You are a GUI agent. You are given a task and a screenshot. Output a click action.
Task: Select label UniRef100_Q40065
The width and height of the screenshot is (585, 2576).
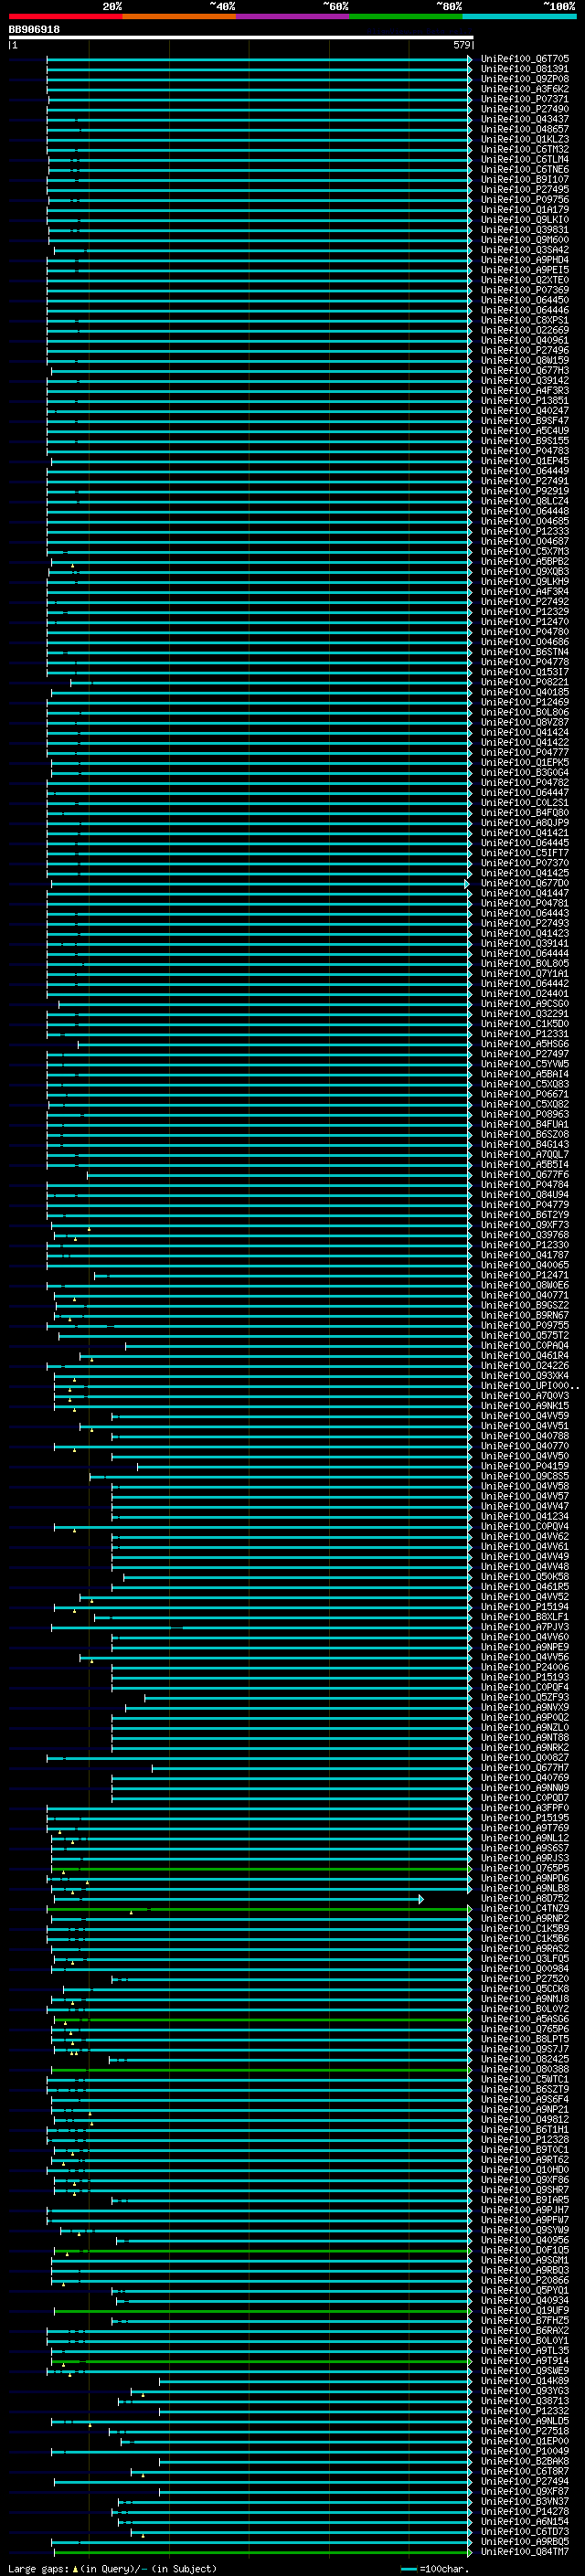tap(525, 1265)
